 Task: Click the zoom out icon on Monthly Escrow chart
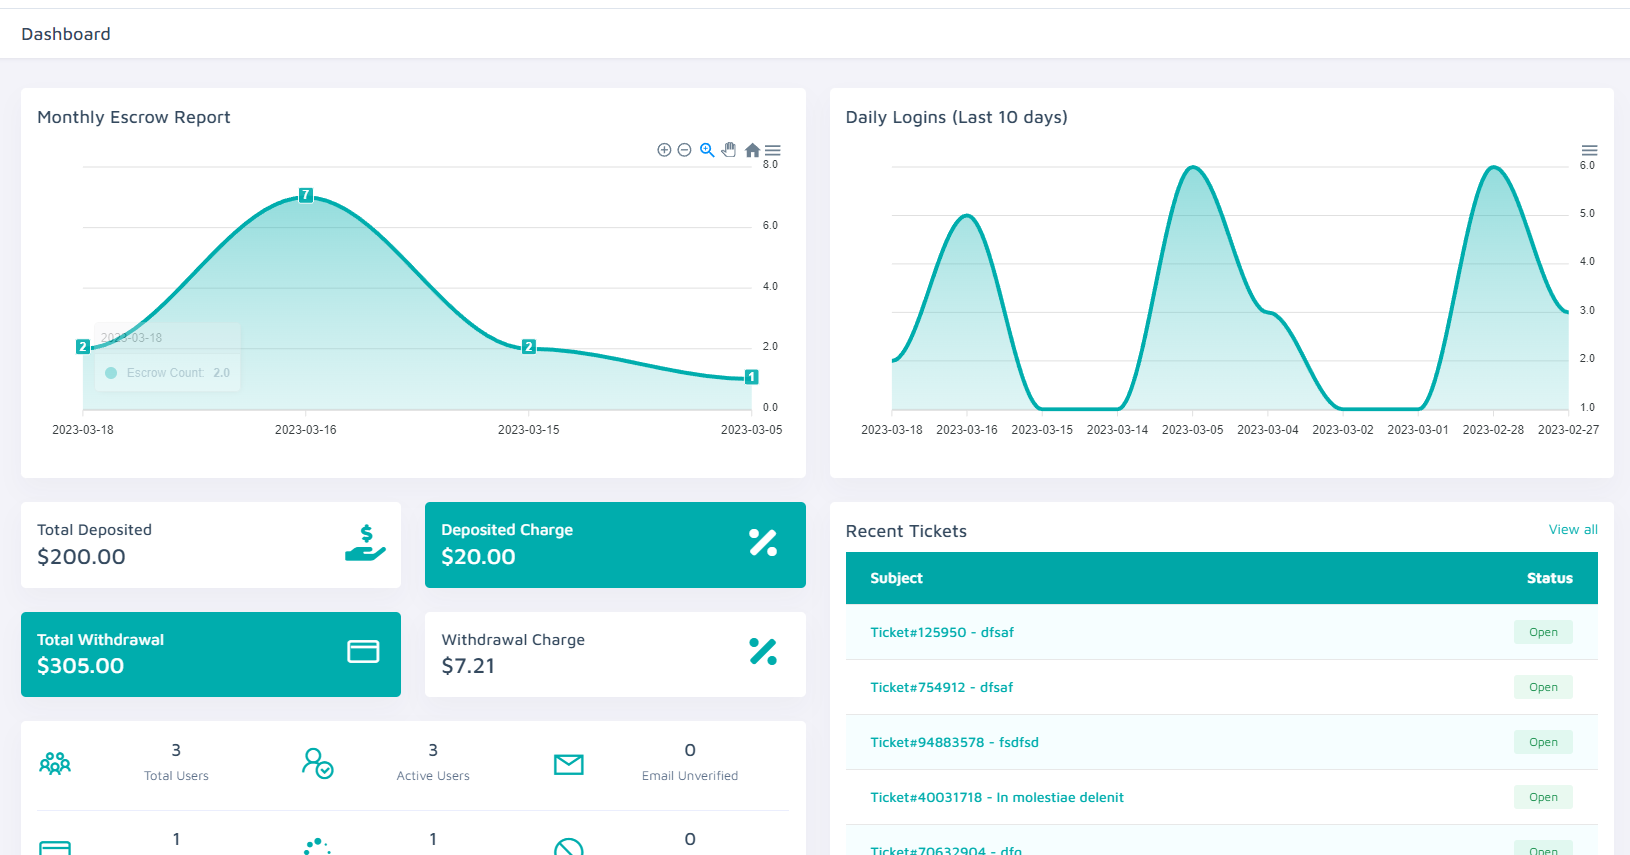[x=684, y=150]
